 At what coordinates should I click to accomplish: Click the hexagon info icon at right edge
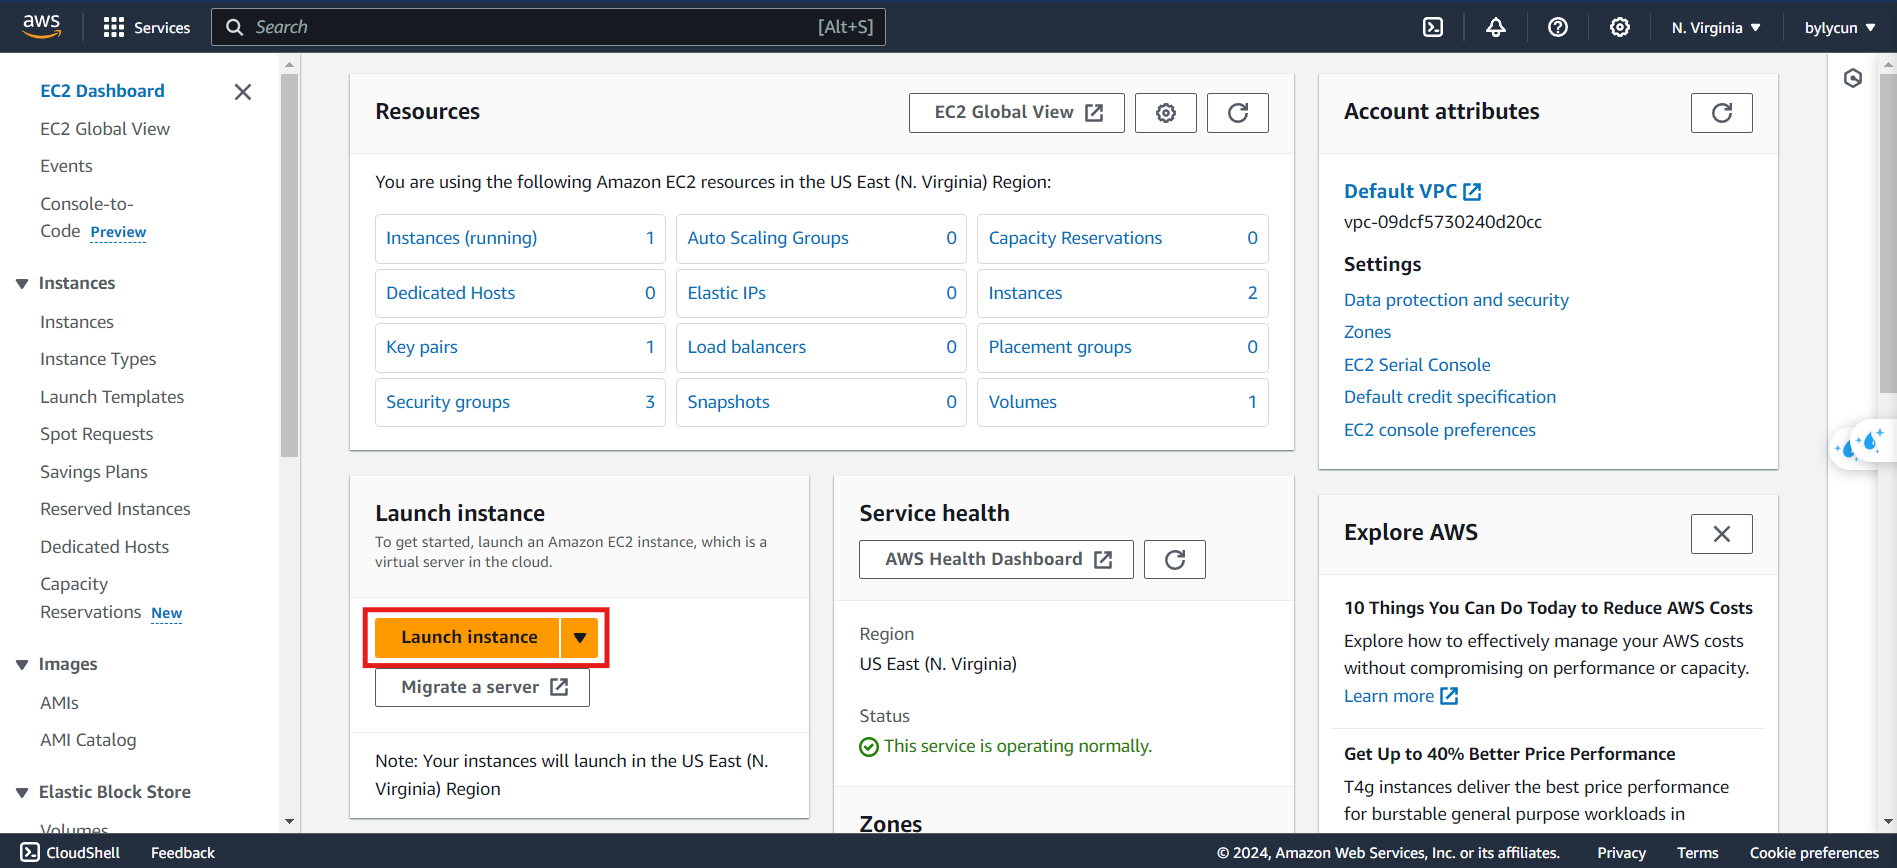coord(1853,78)
